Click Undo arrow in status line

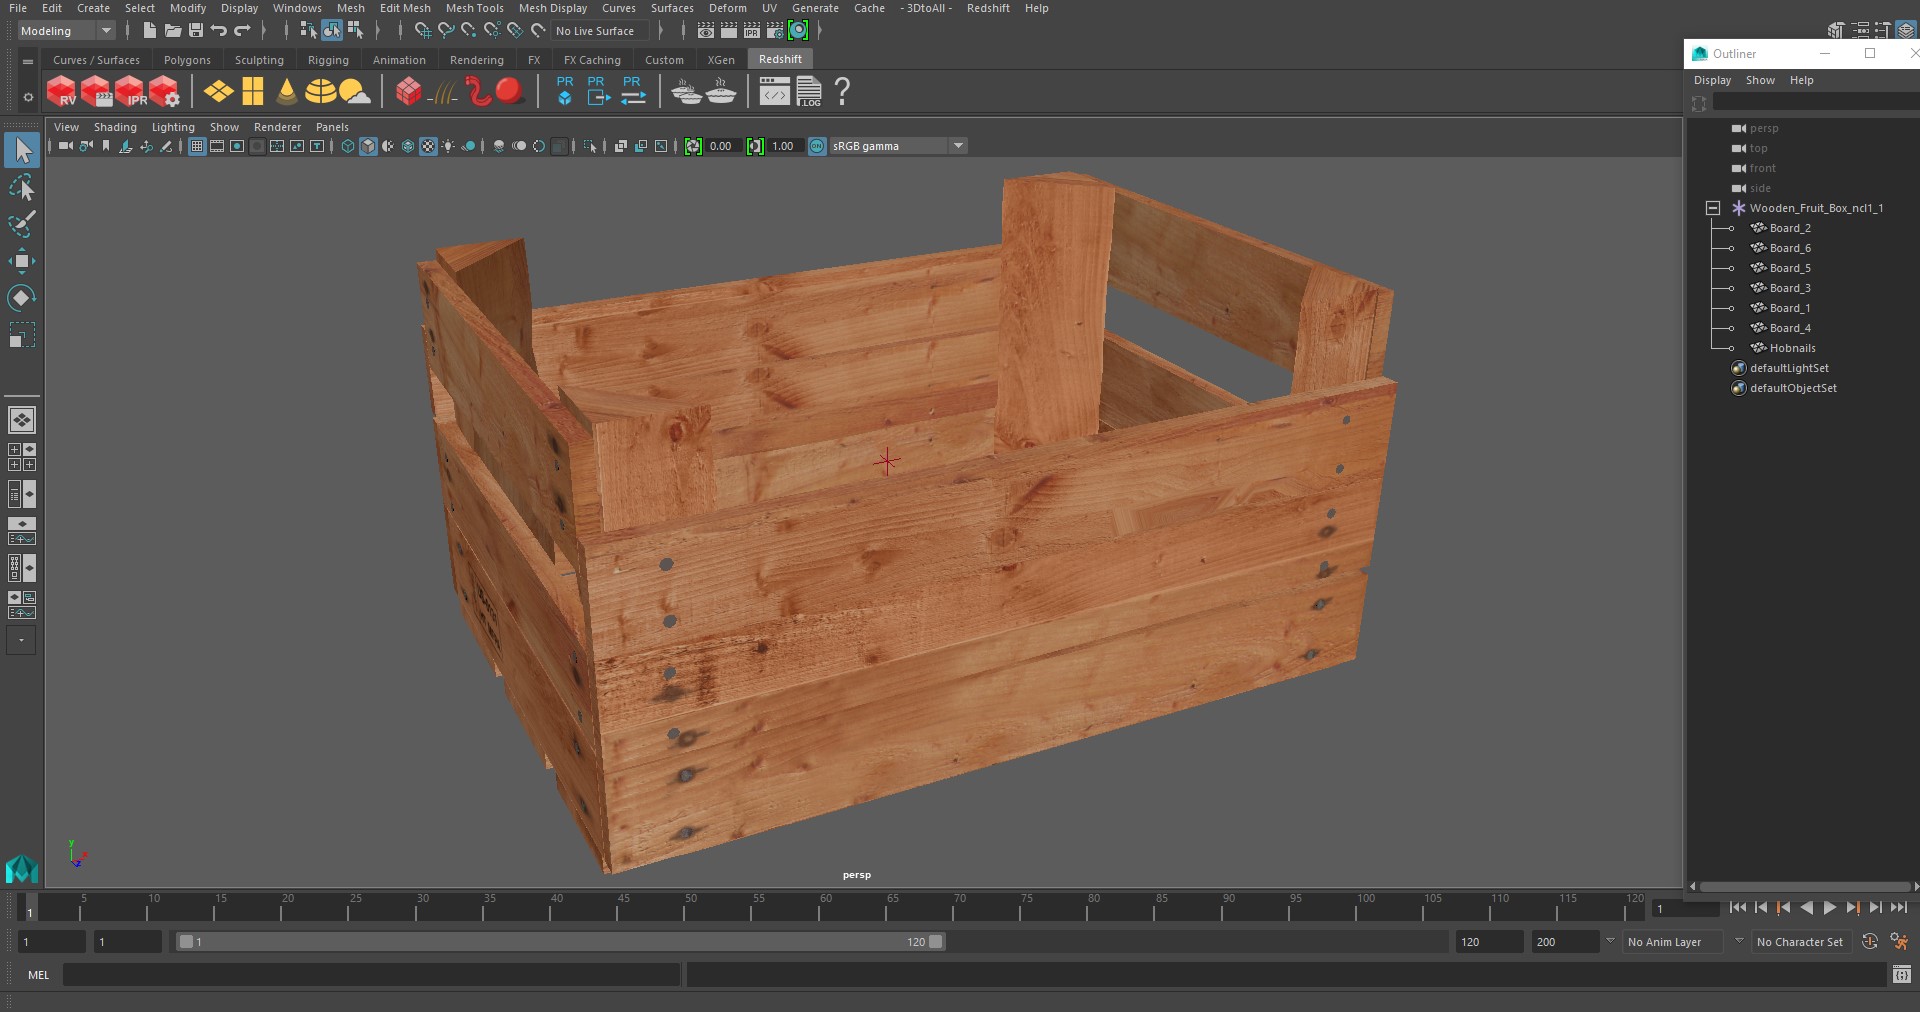(x=219, y=31)
